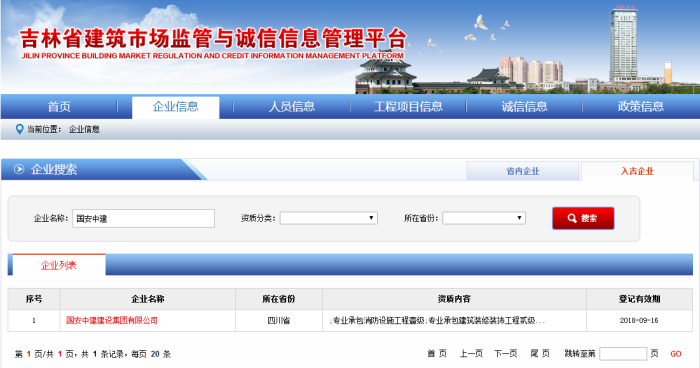The image size is (700, 368).
Task: Click the arrow on the 资质分类 select box
Action: pyautogui.click(x=371, y=218)
